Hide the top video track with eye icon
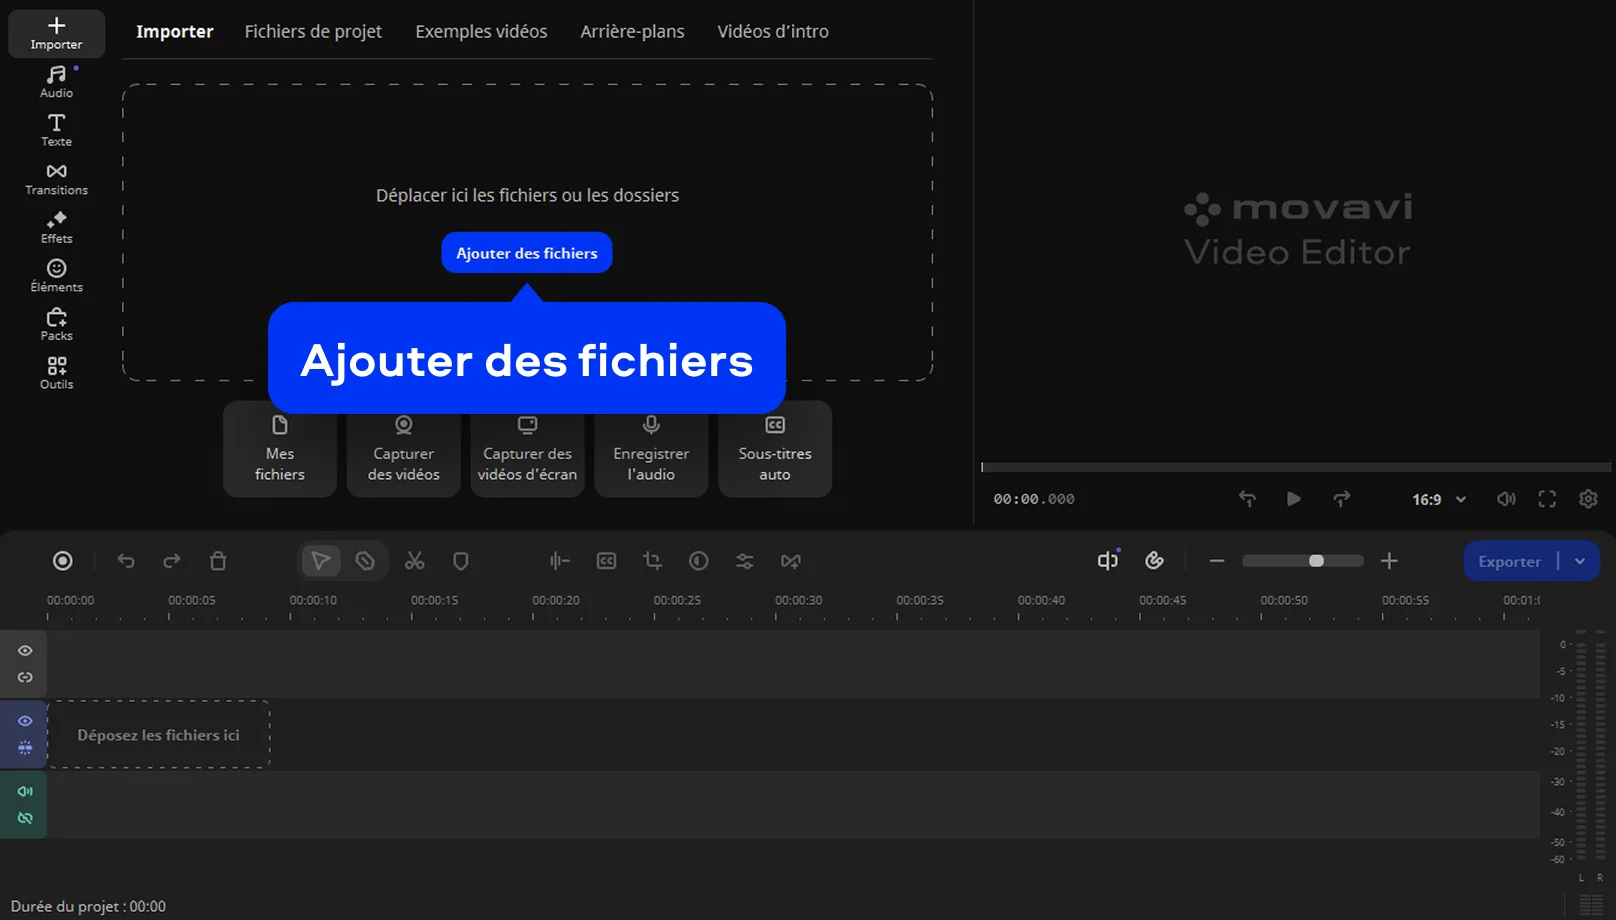Image resolution: width=1616 pixels, height=920 pixels. (25, 651)
